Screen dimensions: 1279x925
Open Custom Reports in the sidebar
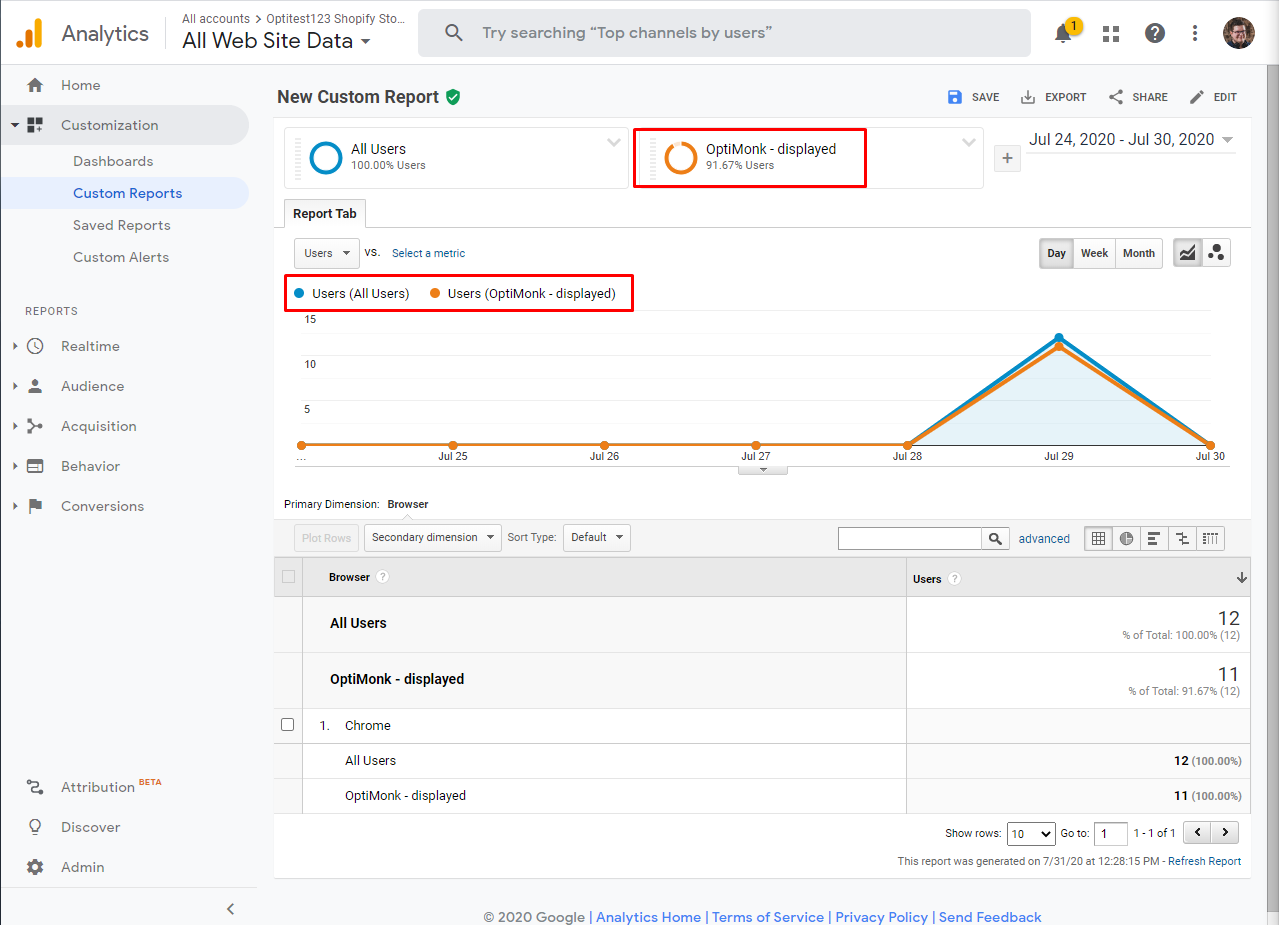pos(127,193)
